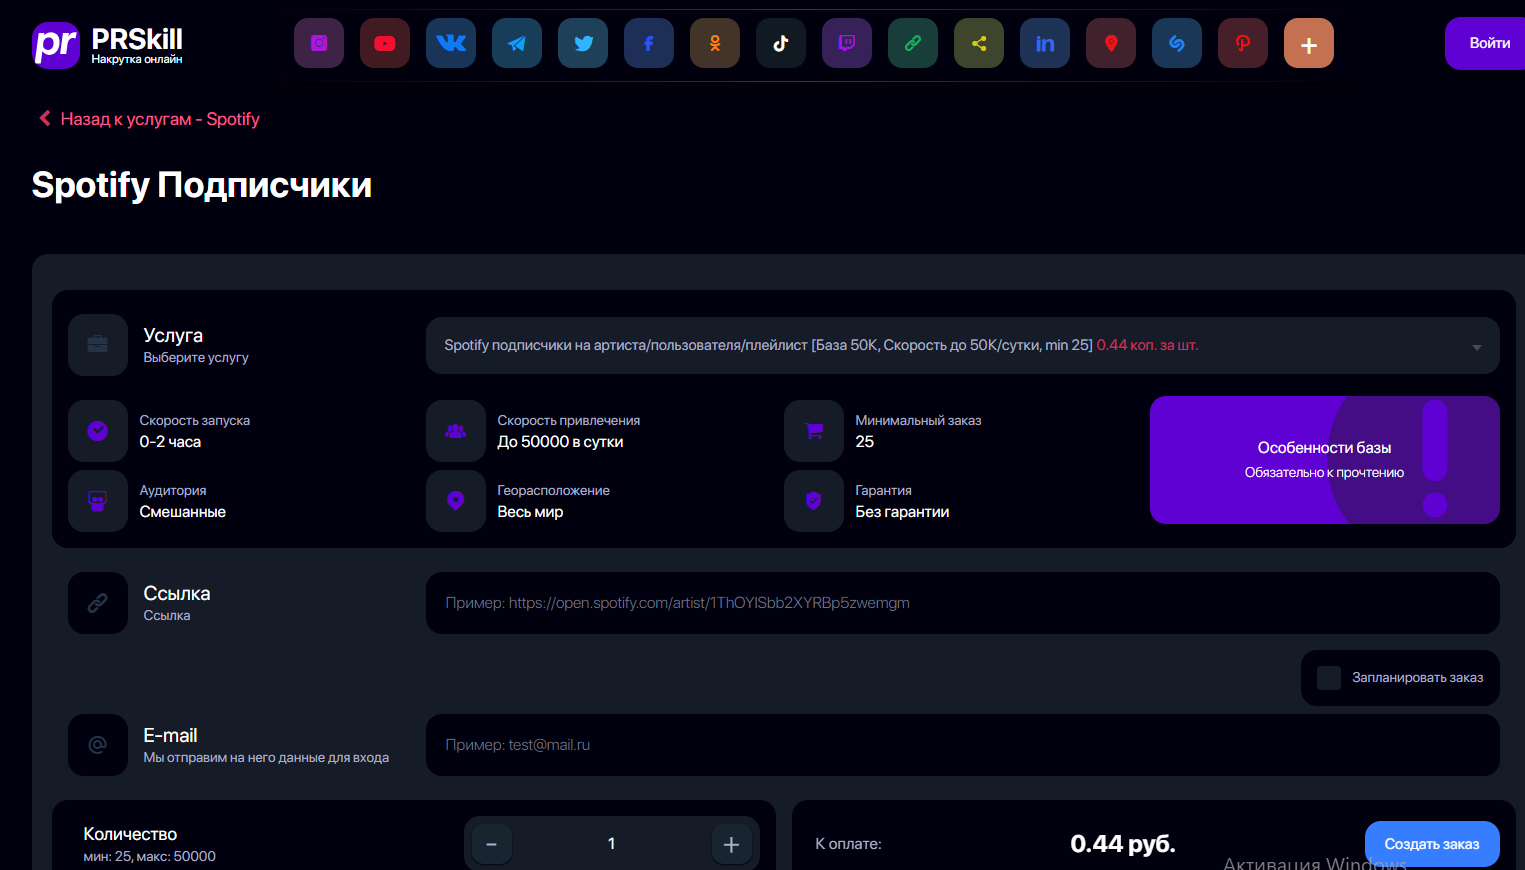Click the cart icon by Минимальный заказ
1525x870 pixels.
814,431
